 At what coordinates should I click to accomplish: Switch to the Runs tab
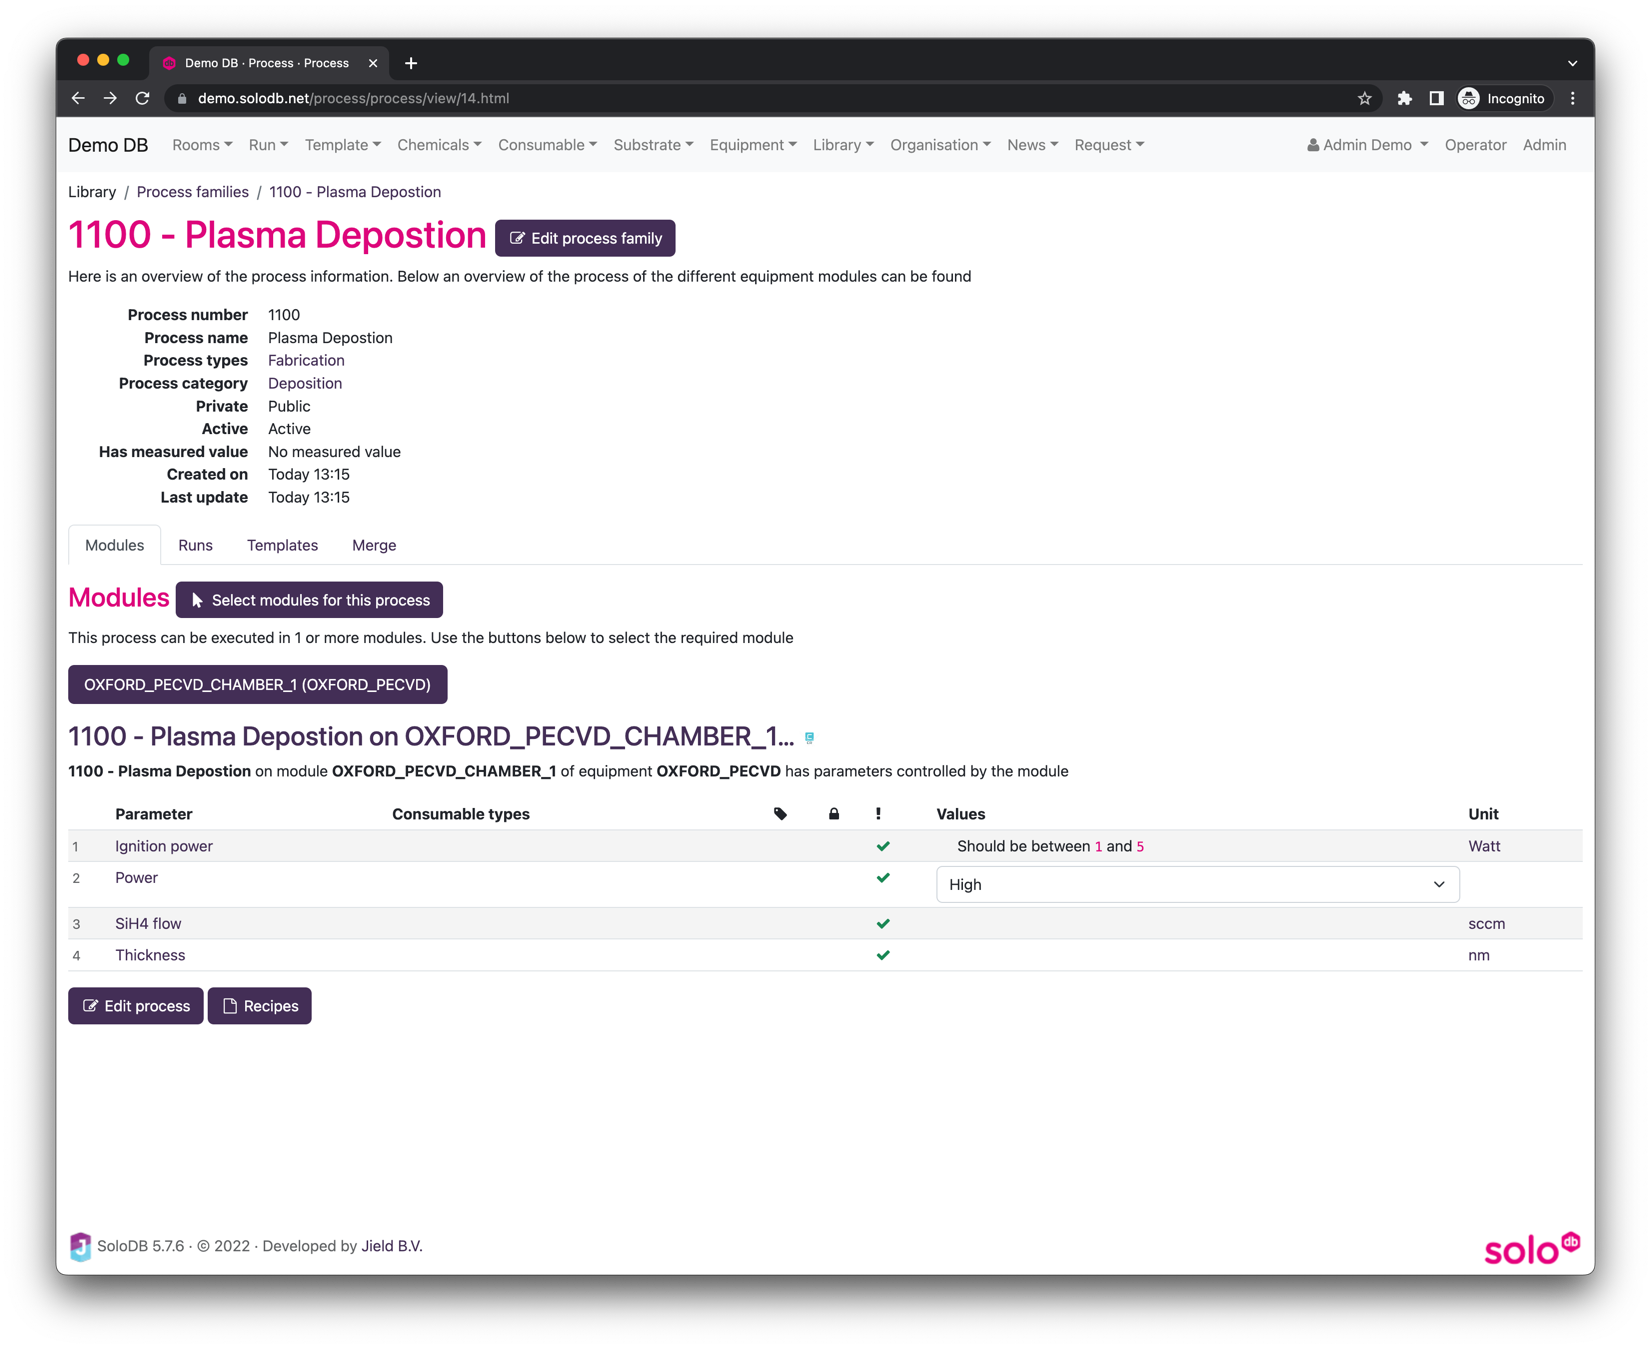click(195, 545)
